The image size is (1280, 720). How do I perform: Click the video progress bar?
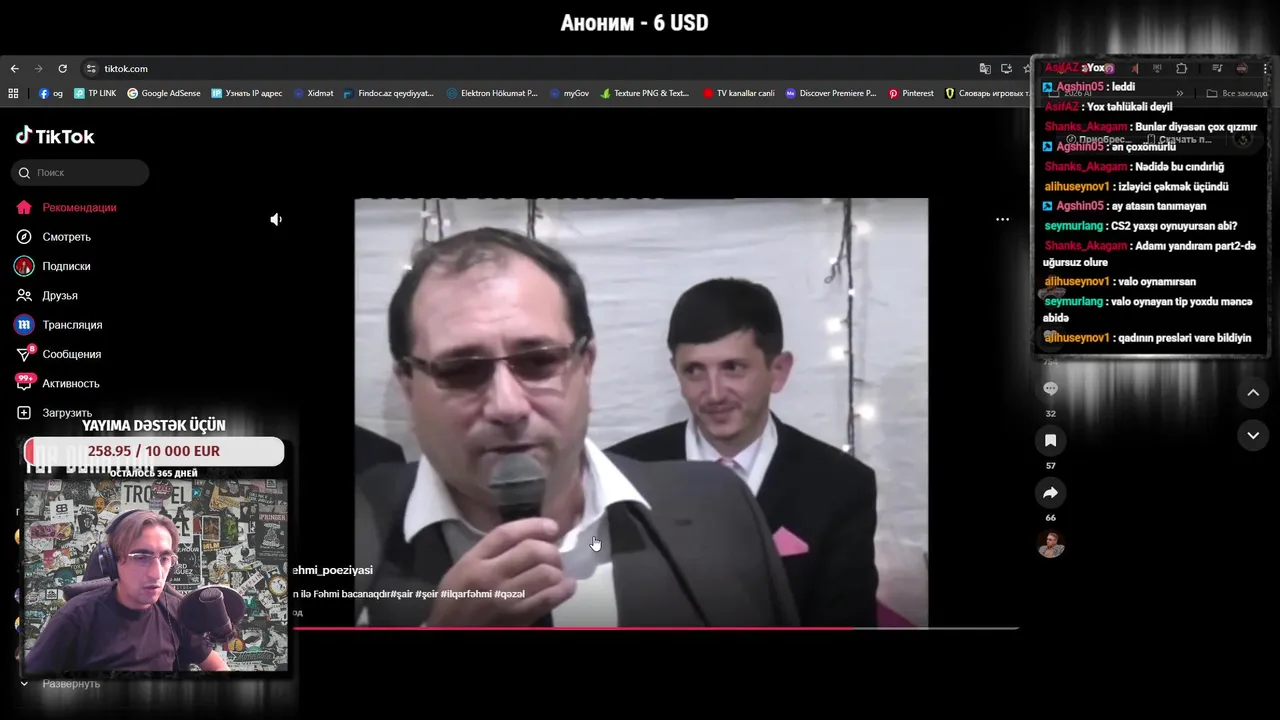[x=655, y=628]
